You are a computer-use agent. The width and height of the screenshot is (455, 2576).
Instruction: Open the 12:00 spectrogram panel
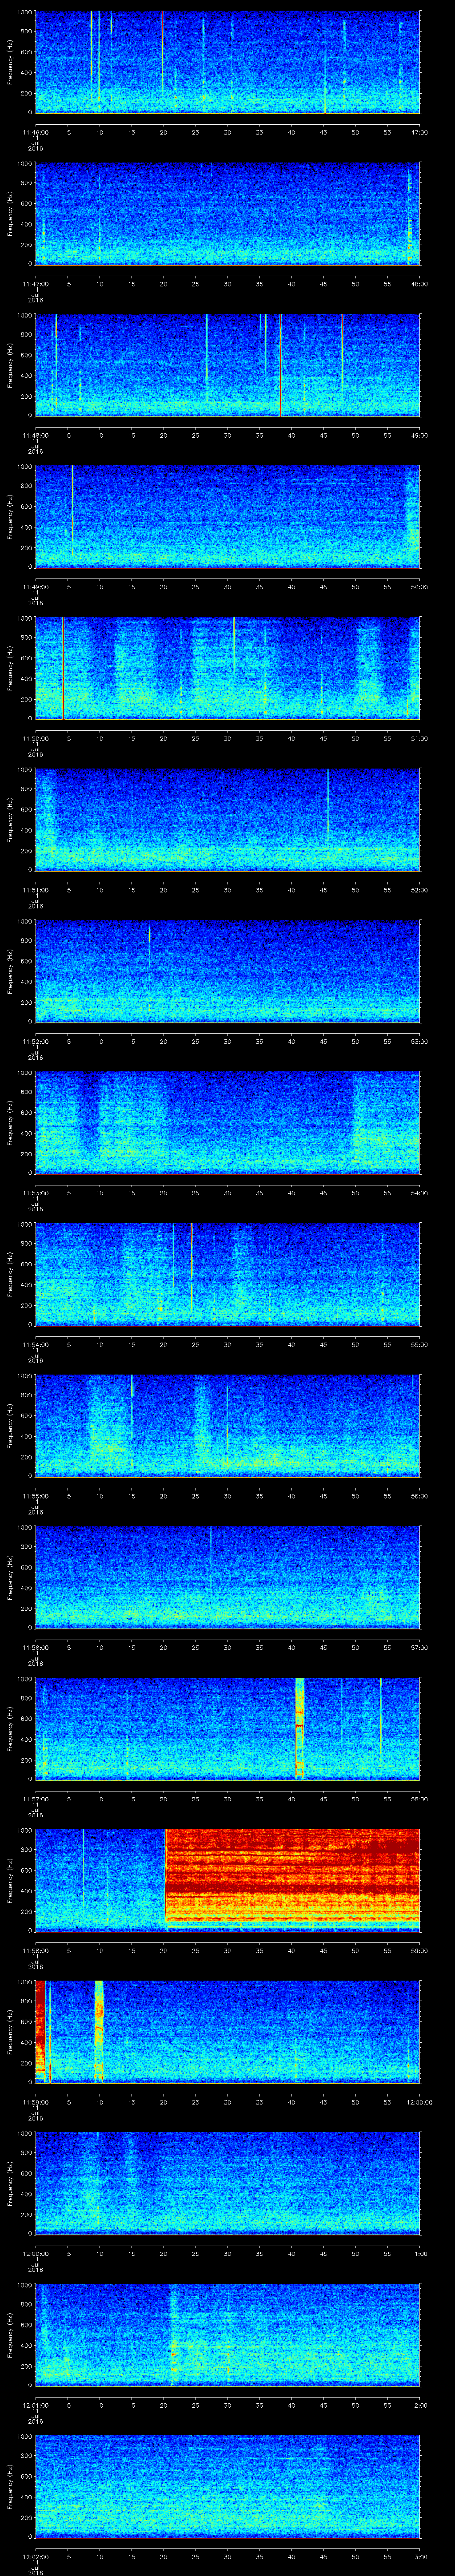(227, 2182)
